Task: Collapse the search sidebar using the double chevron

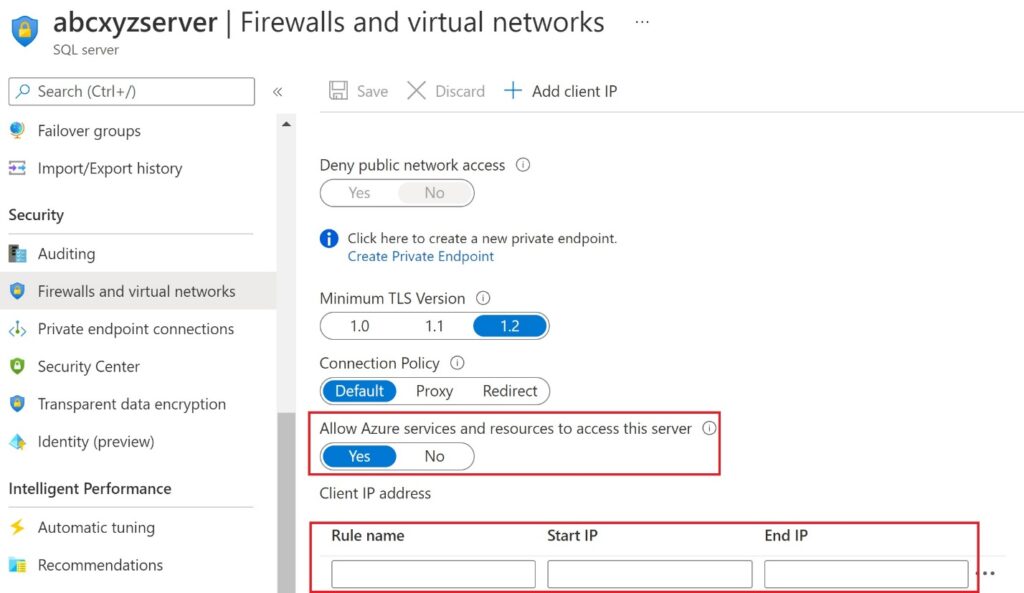Action: click(x=278, y=91)
